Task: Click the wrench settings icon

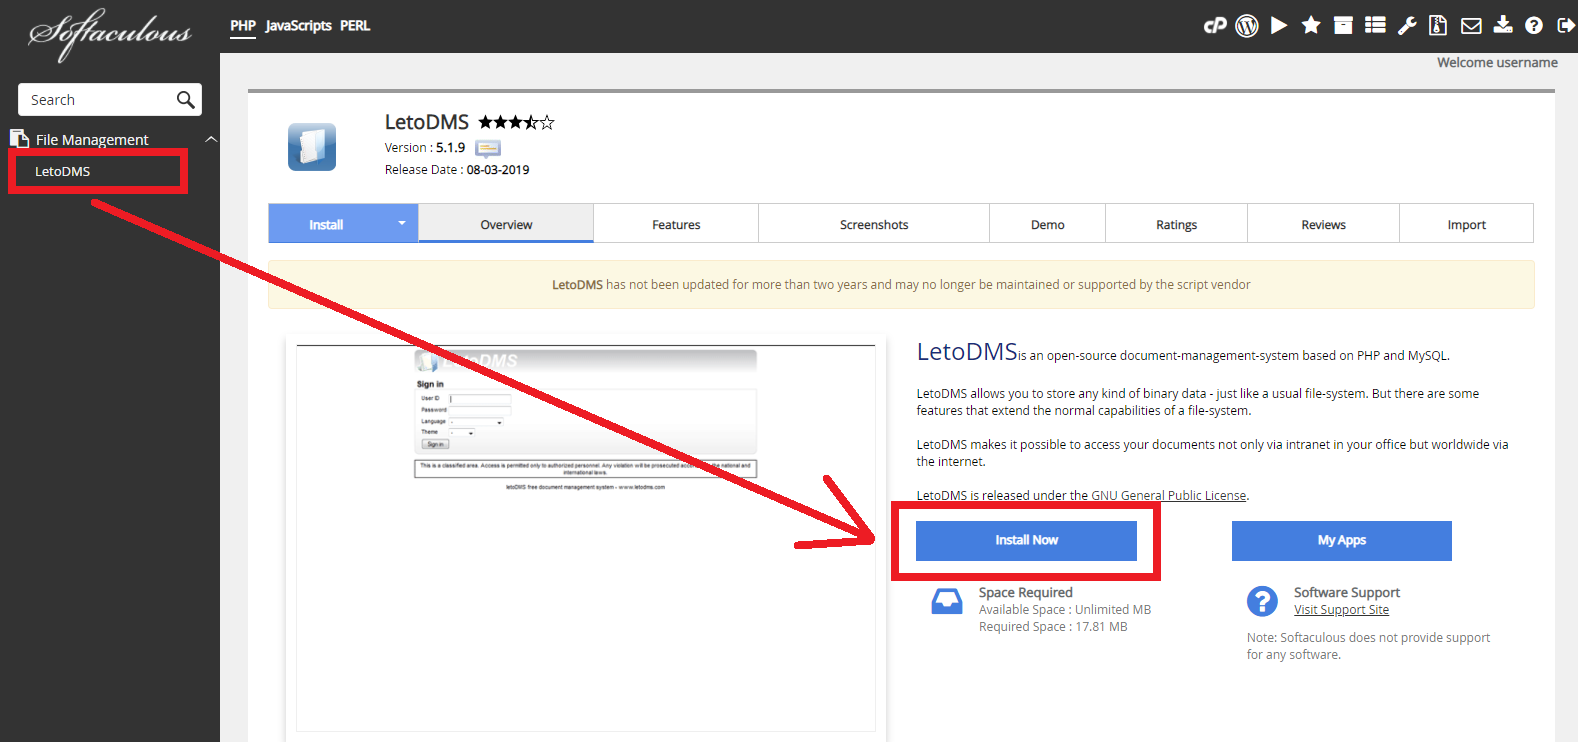Action: pyautogui.click(x=1407, y=26)
